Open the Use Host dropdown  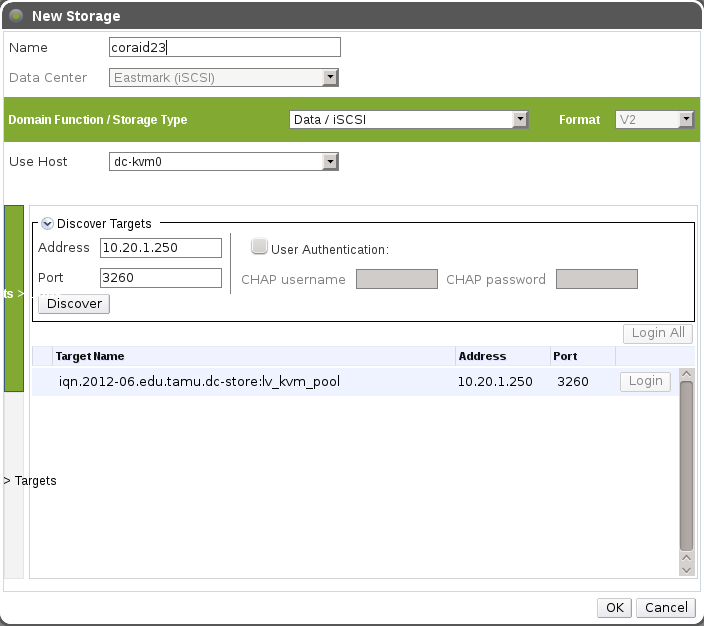(223, 162)
